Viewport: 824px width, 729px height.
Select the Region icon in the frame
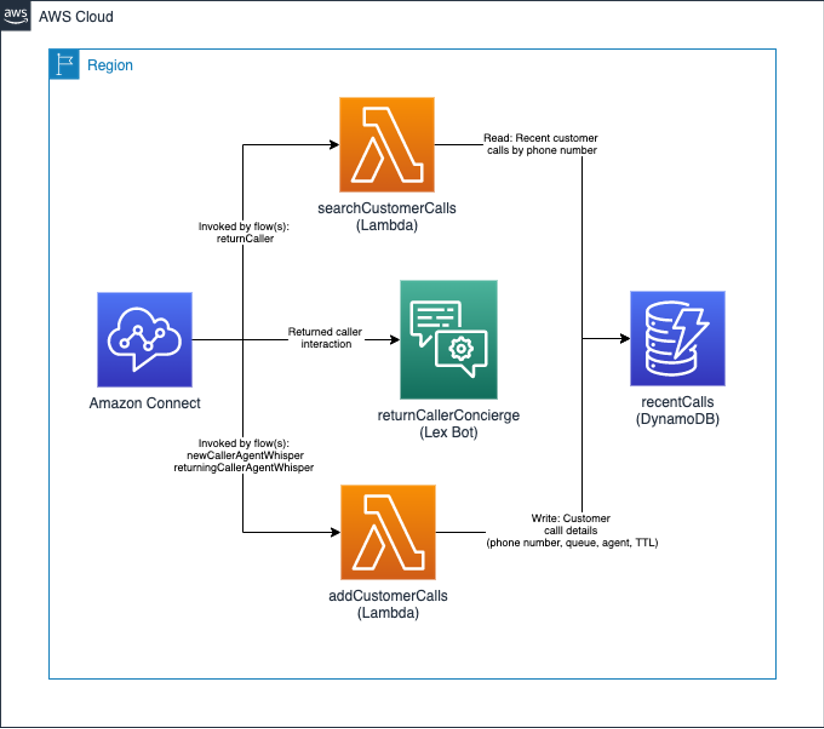66,65
